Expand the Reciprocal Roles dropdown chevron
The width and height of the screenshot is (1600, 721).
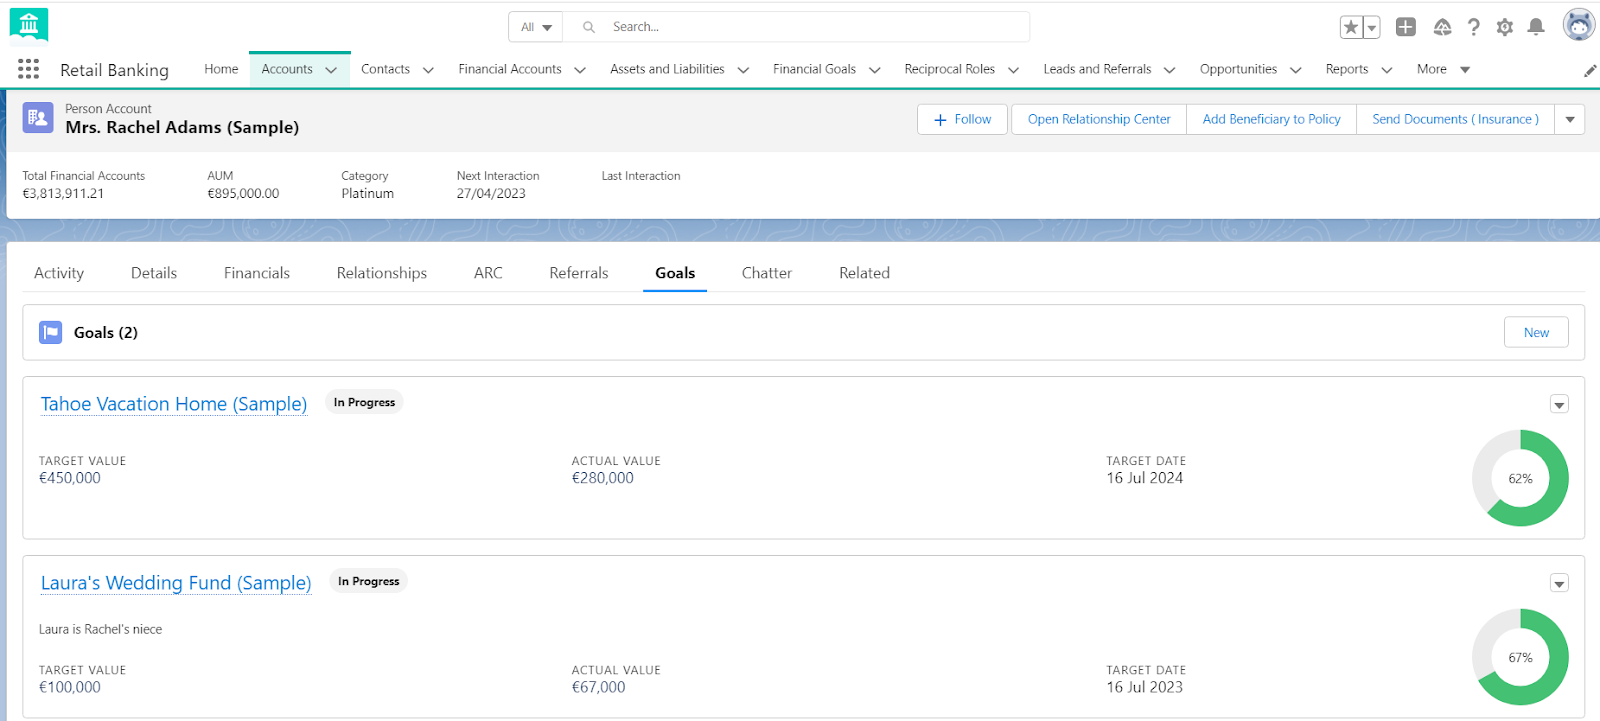click(1013, 70)
